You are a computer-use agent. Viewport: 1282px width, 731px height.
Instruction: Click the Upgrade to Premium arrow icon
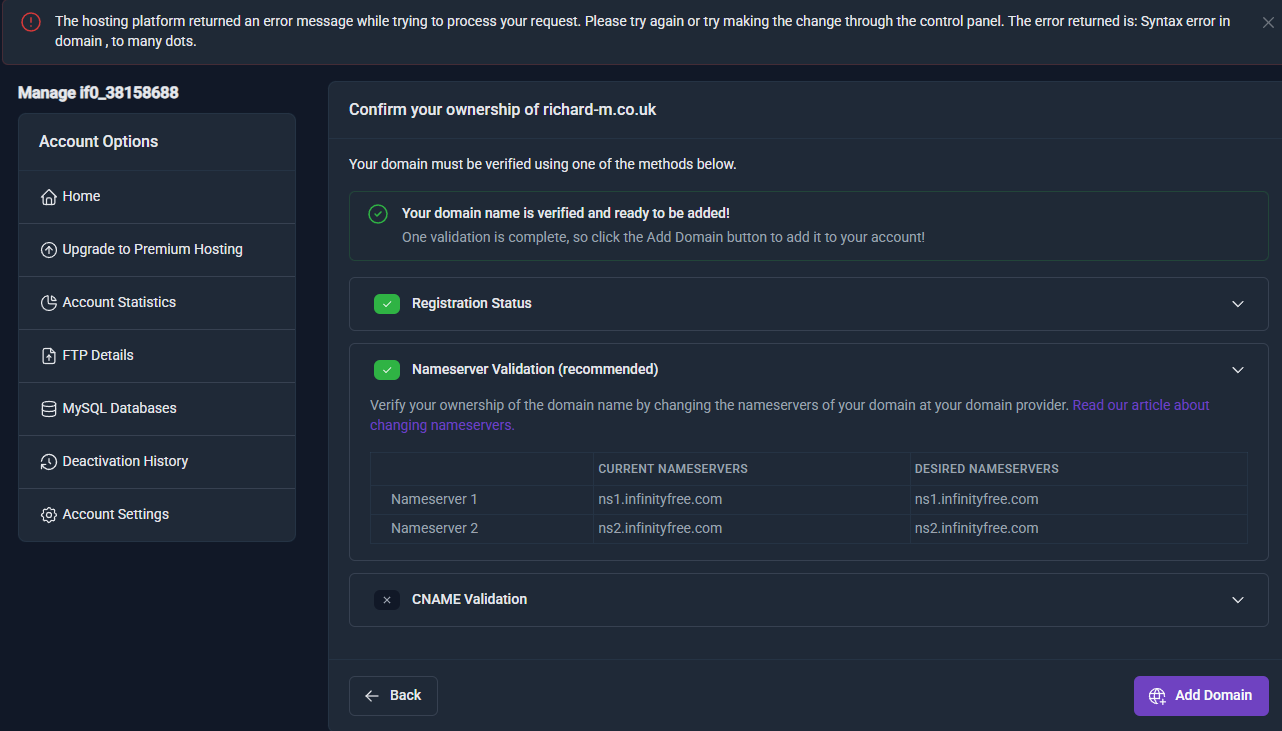[48, 250]
